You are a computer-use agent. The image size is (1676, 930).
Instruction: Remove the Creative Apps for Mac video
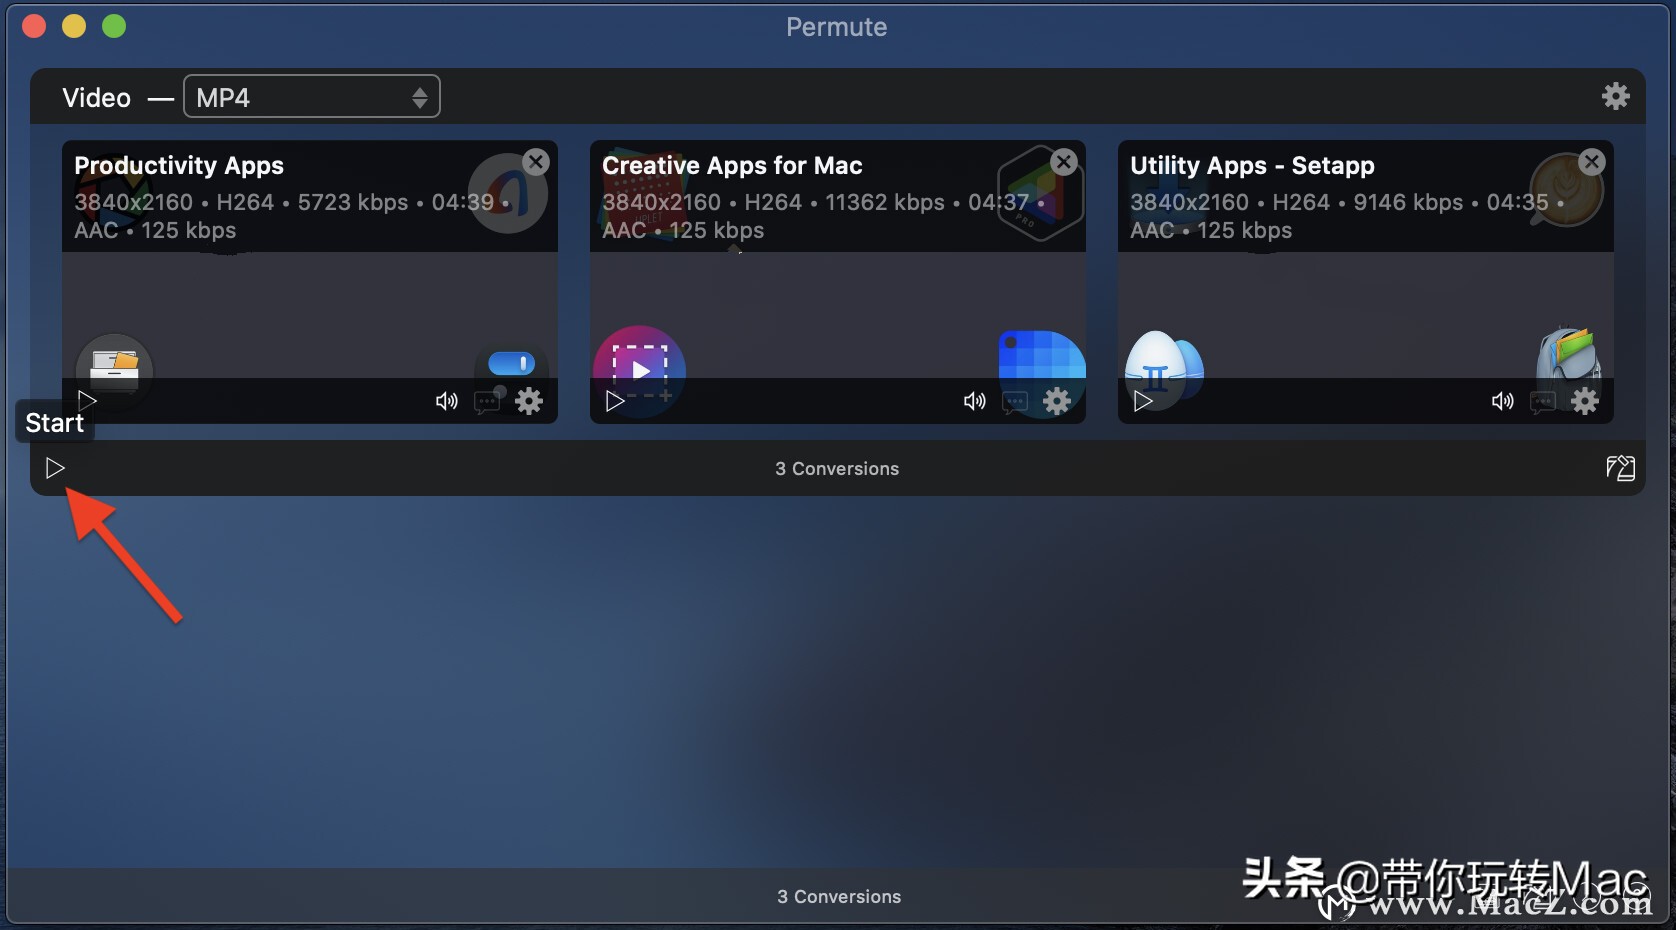click(1065, 162)
